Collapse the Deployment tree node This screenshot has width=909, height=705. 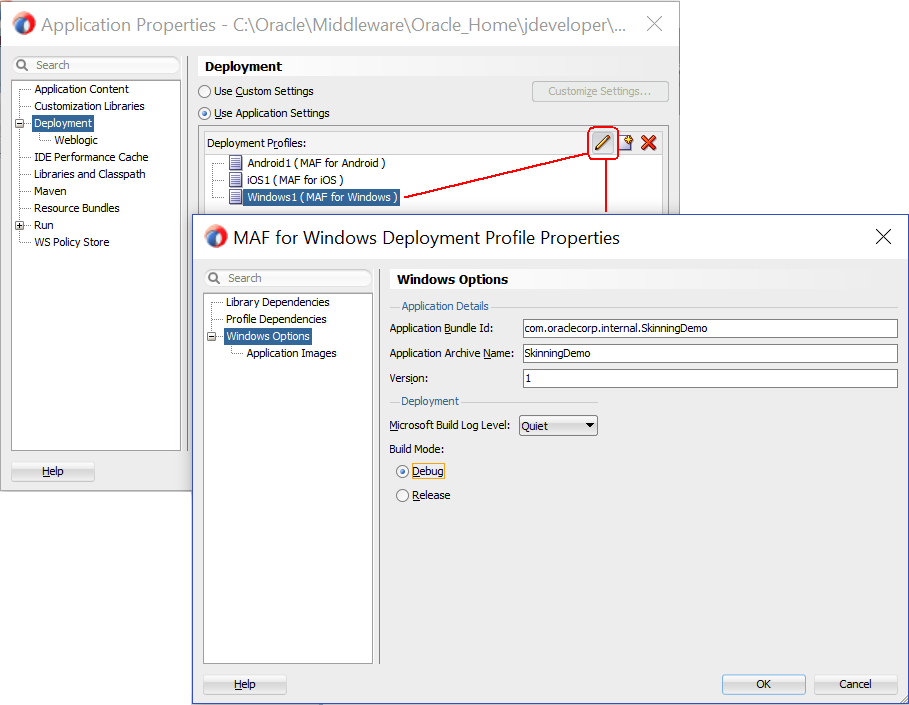[20, 123]
